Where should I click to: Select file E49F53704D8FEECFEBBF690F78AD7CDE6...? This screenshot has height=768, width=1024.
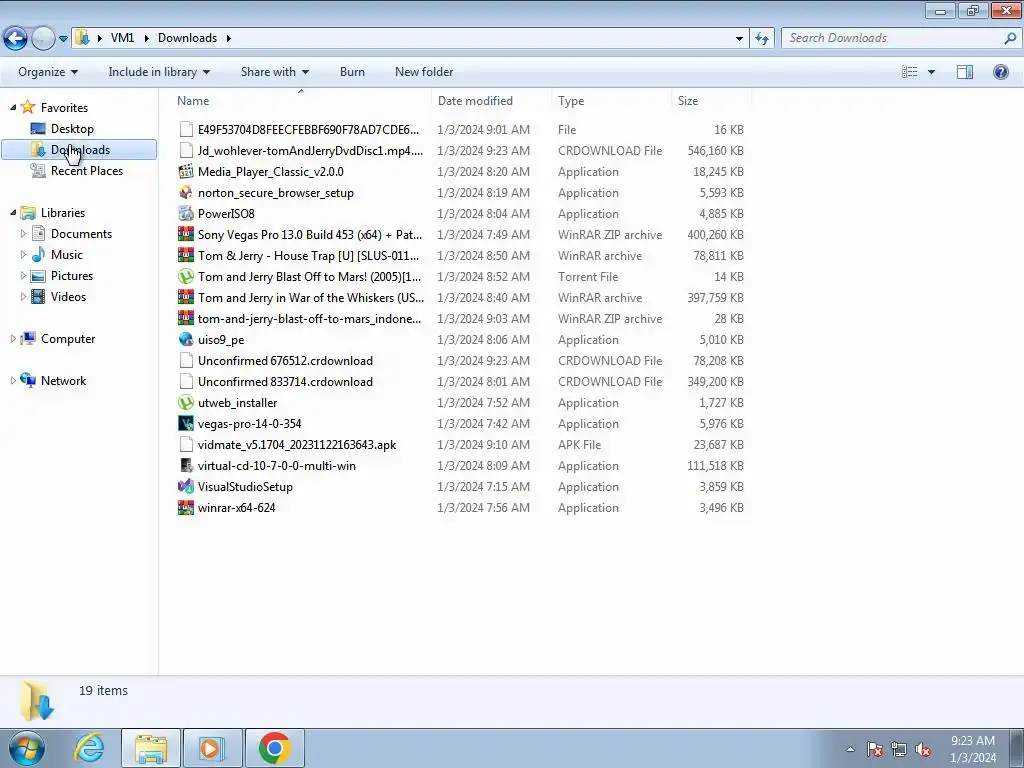(460, 129)
